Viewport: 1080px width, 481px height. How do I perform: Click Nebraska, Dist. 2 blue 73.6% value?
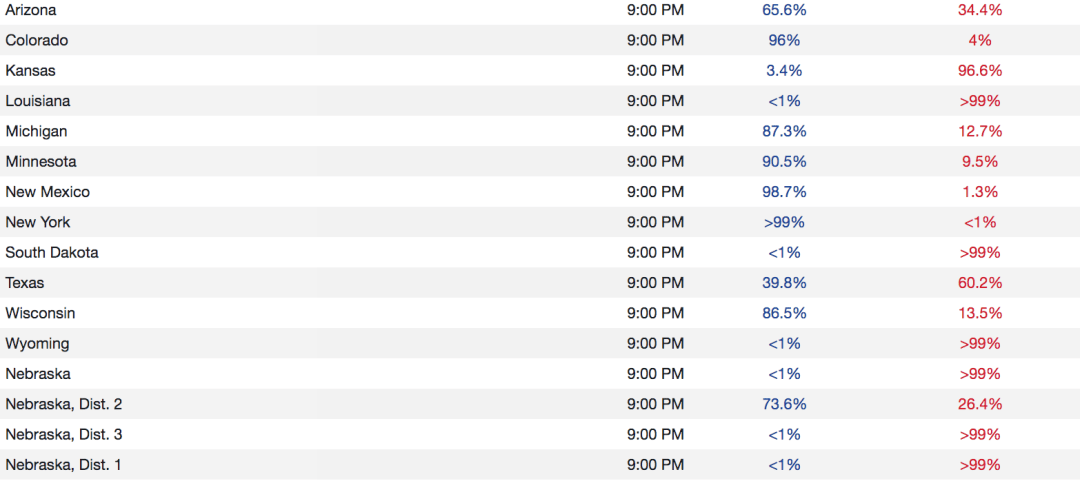click(784, 404)
